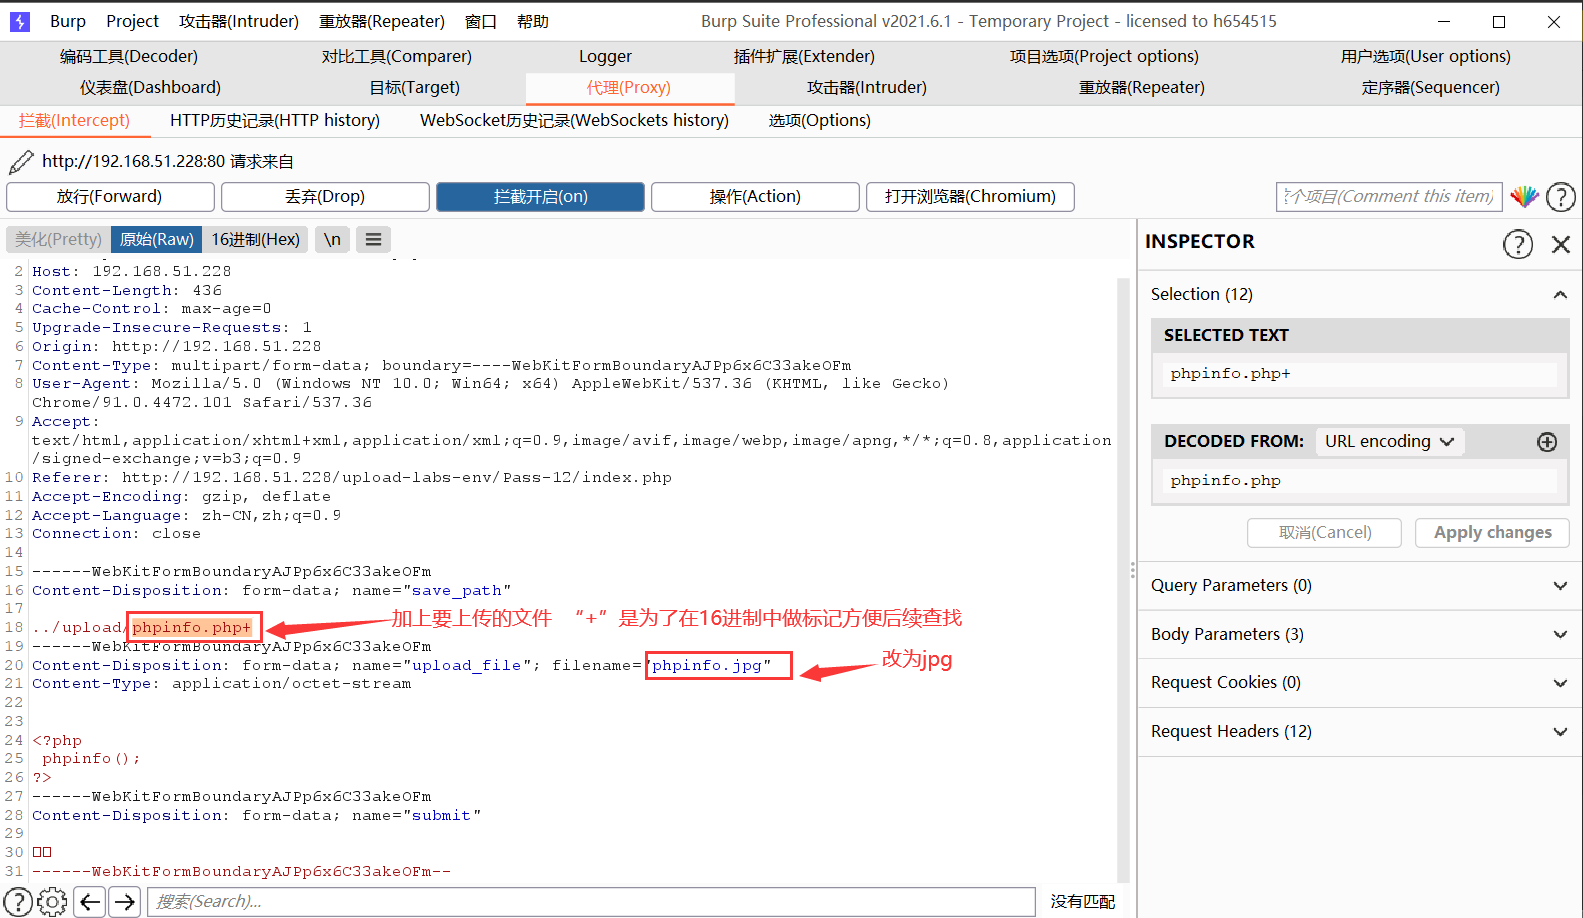Click the filename "phpinfo.jpg" text

712,665
